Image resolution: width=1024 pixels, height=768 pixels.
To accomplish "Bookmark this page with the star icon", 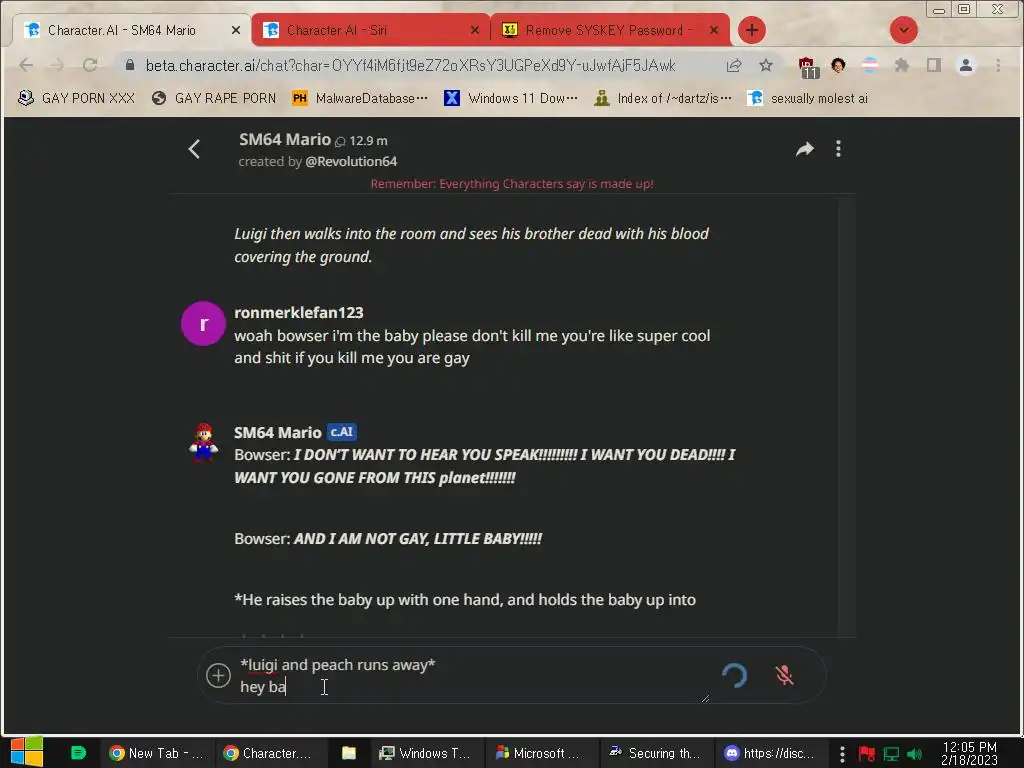I will (765, 65).
